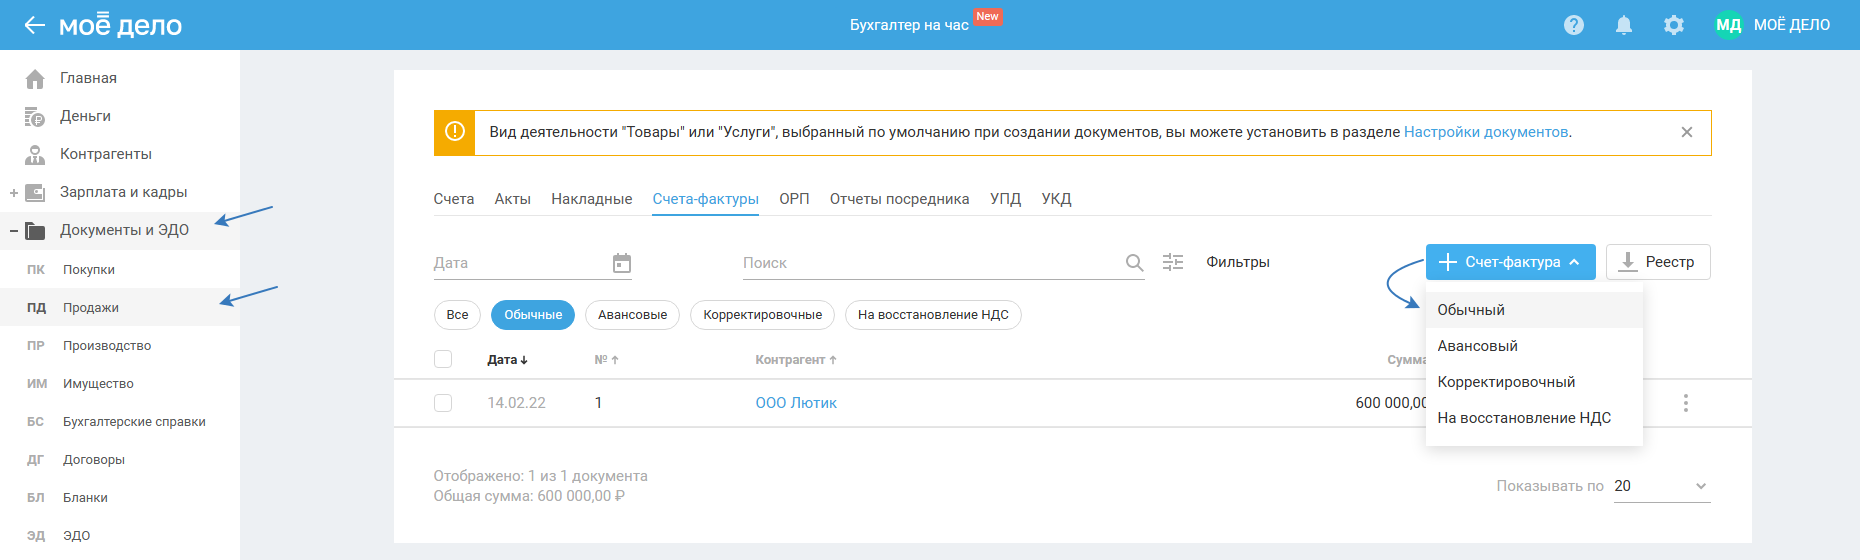1860x560 pixels.
Task: Open the filters sliders icon
Action: click(1173, 262)
